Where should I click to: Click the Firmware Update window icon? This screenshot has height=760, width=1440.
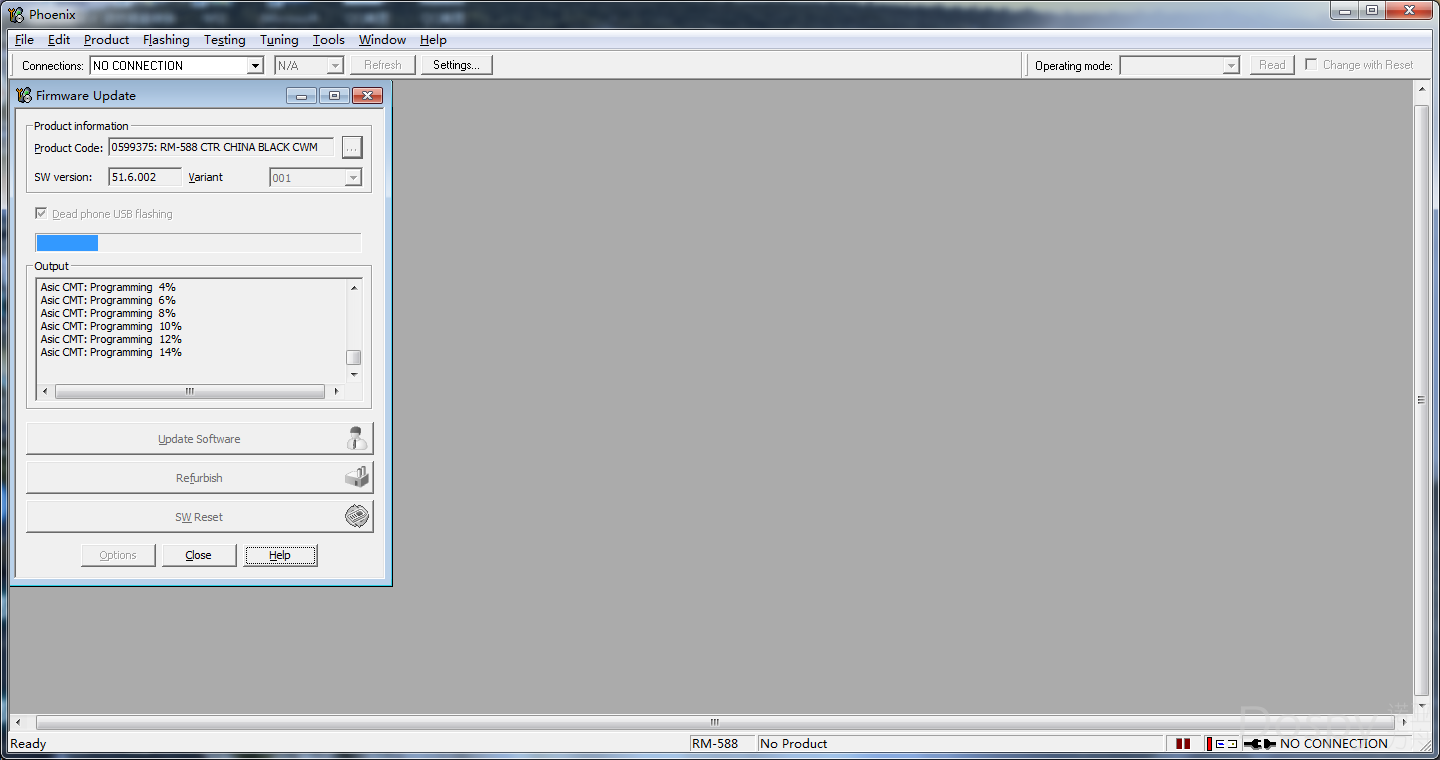(x=24, y=96)
